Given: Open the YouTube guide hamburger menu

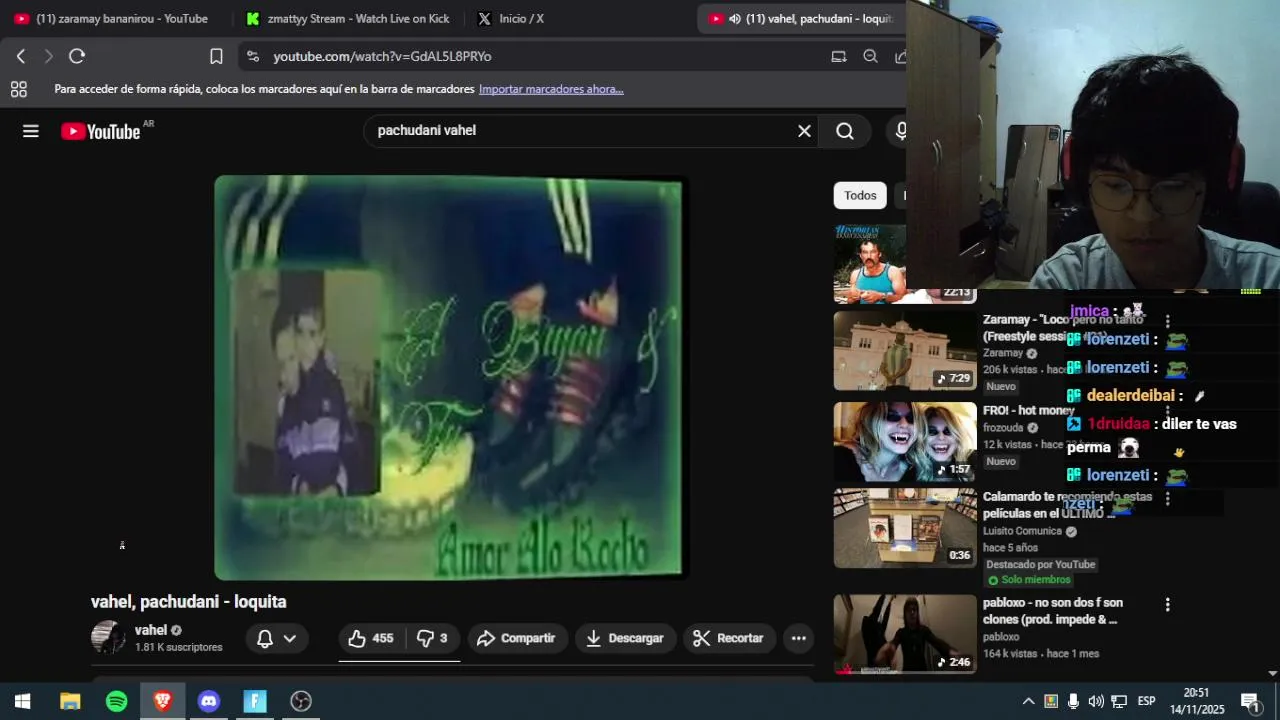Looking at the screenshot, I should [x=31, y=131].
